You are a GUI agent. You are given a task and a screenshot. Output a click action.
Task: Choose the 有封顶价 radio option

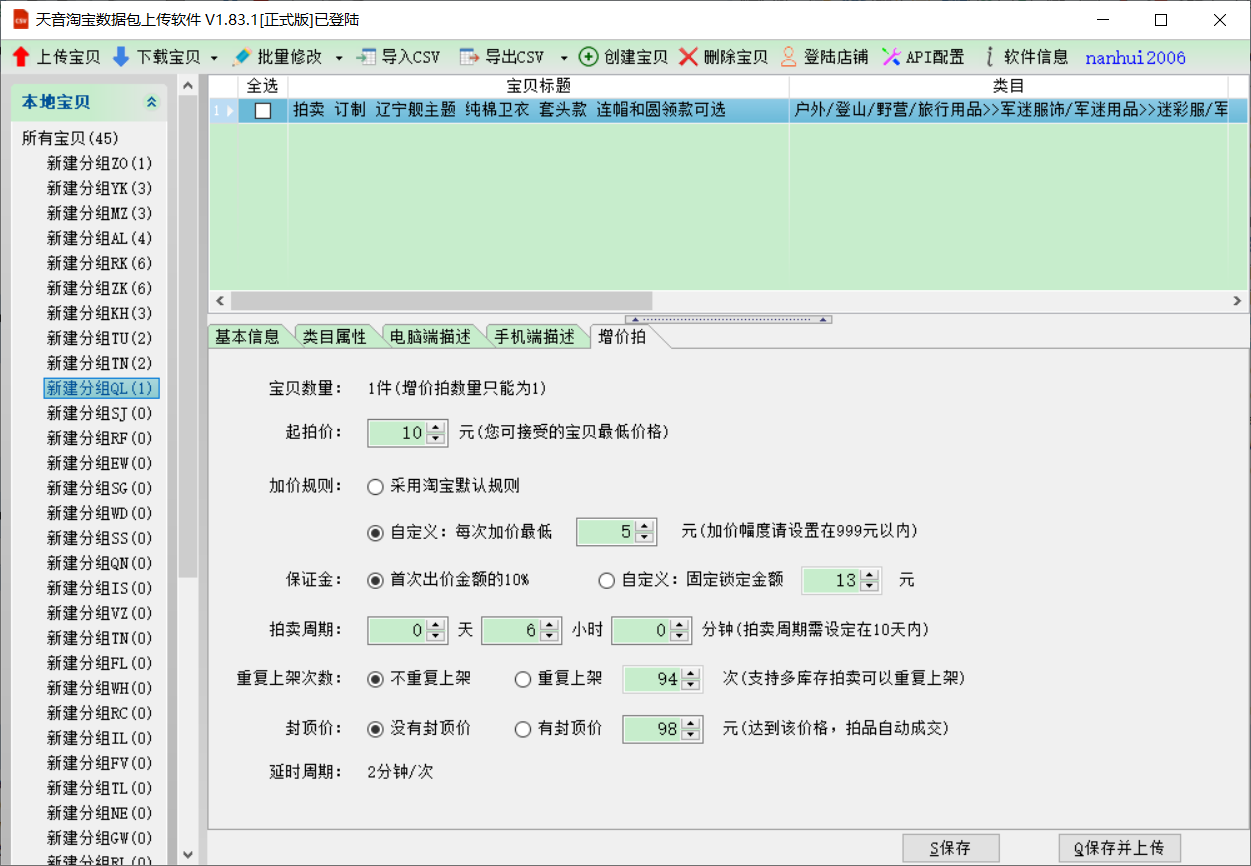(x=523, y=730)
